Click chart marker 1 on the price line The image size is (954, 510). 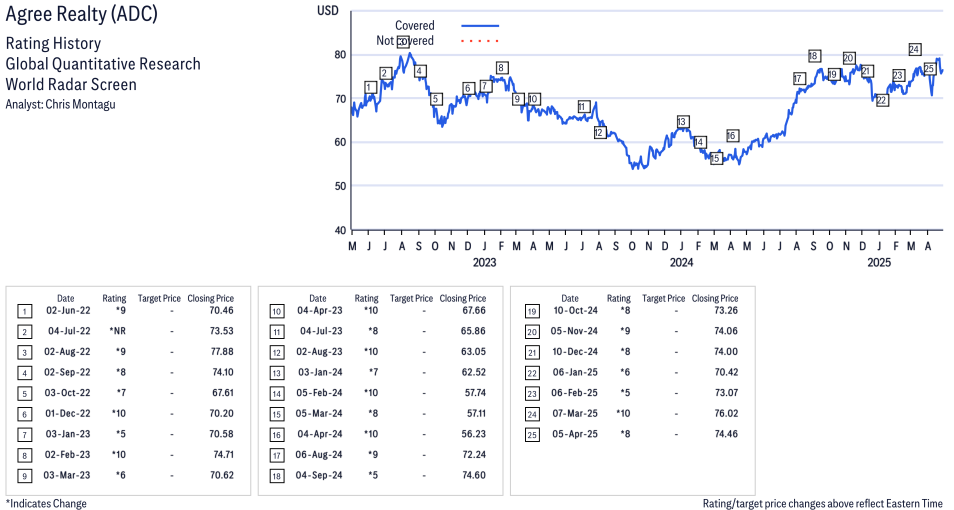371,88
